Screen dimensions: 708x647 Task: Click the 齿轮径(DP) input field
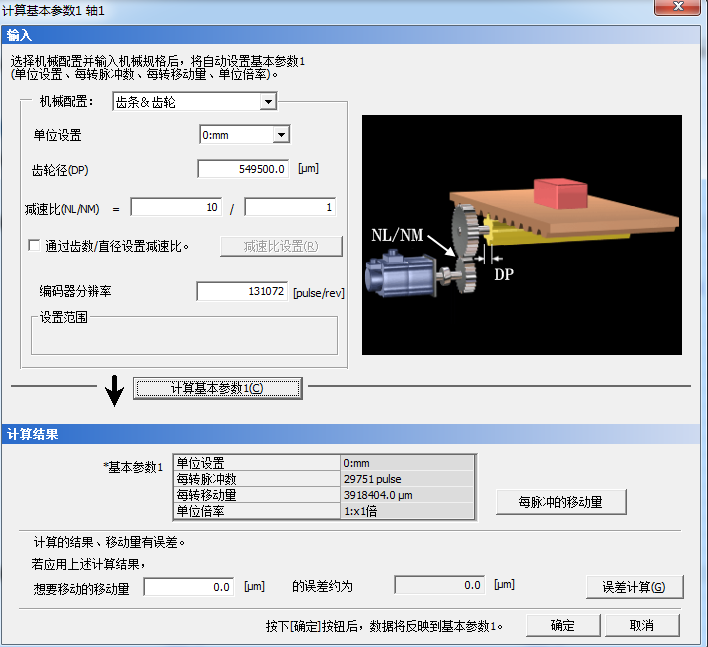pyautogui.click(x=243, y=169)
